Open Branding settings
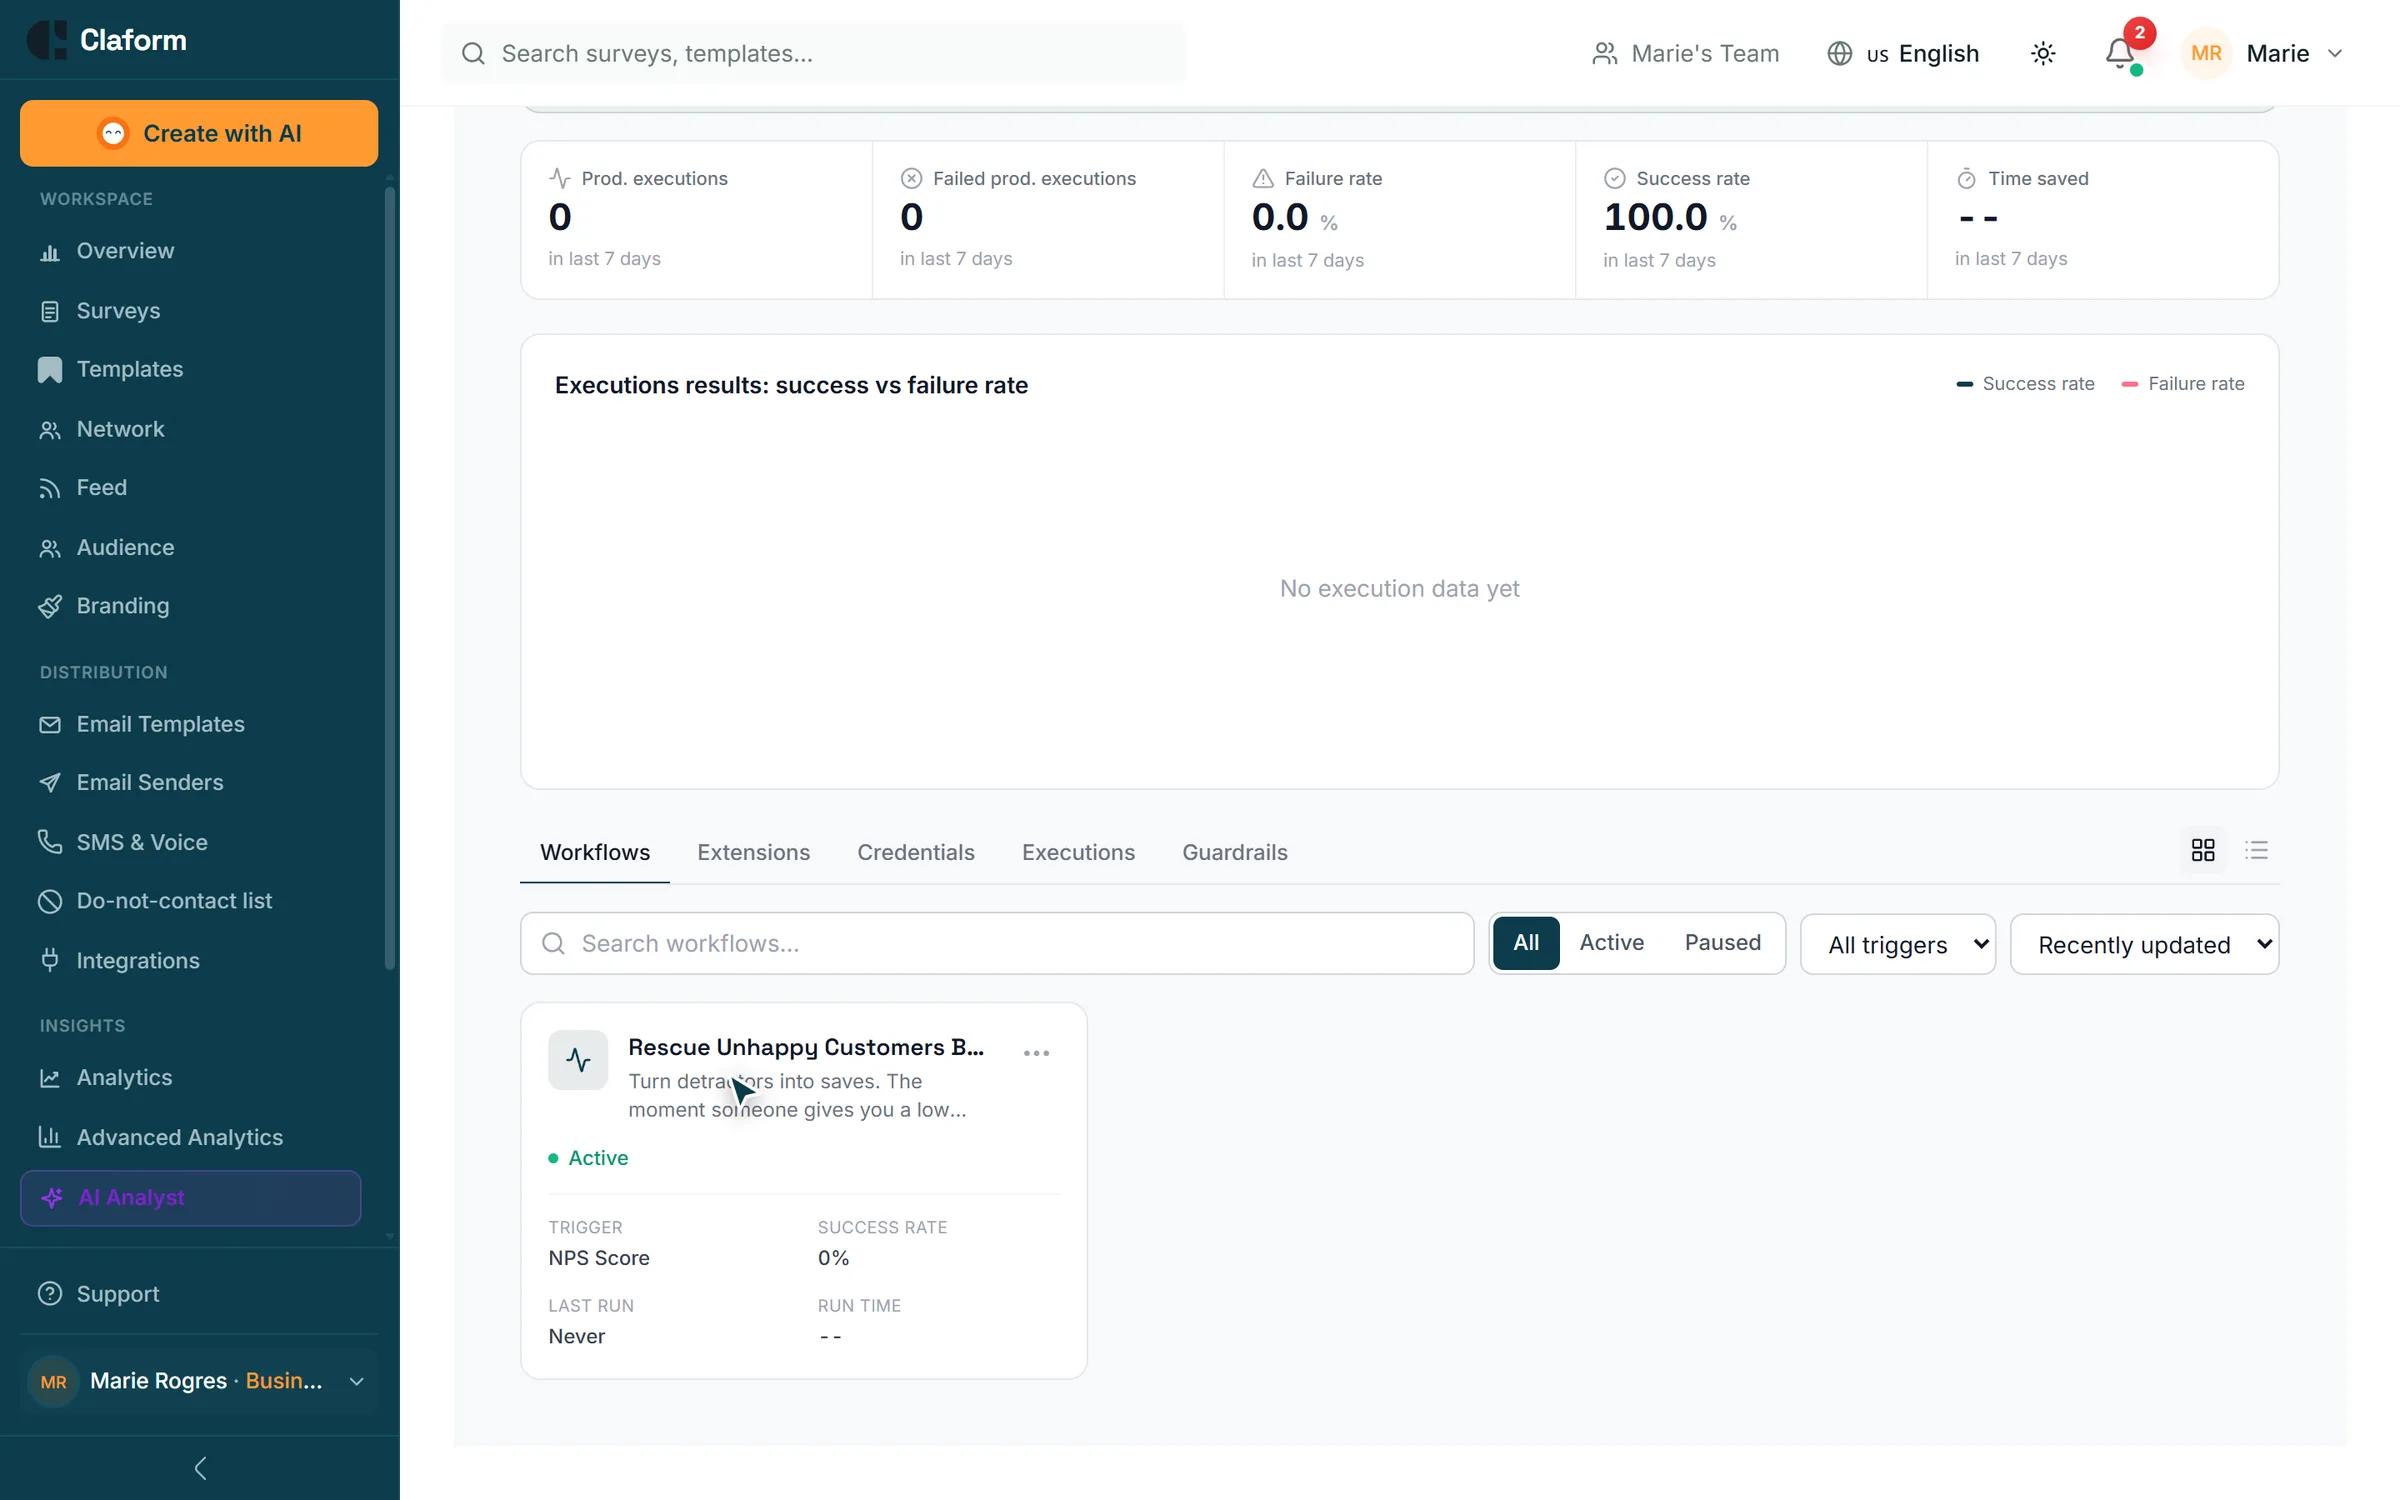2400x1500 pixels. 190,606
